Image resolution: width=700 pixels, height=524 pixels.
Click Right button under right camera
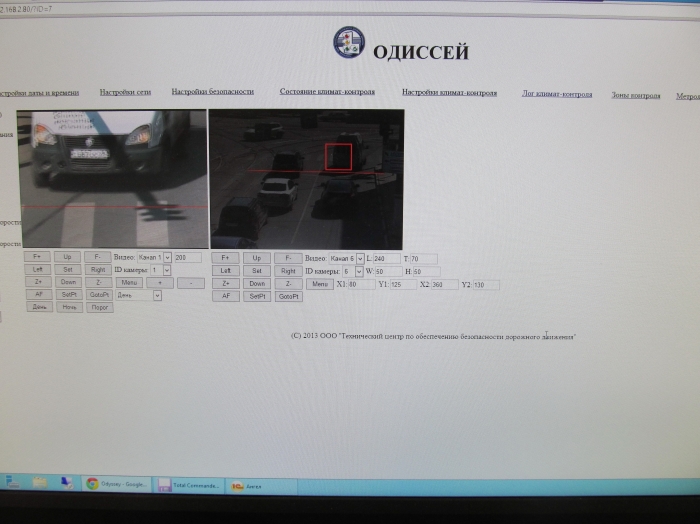288,271
